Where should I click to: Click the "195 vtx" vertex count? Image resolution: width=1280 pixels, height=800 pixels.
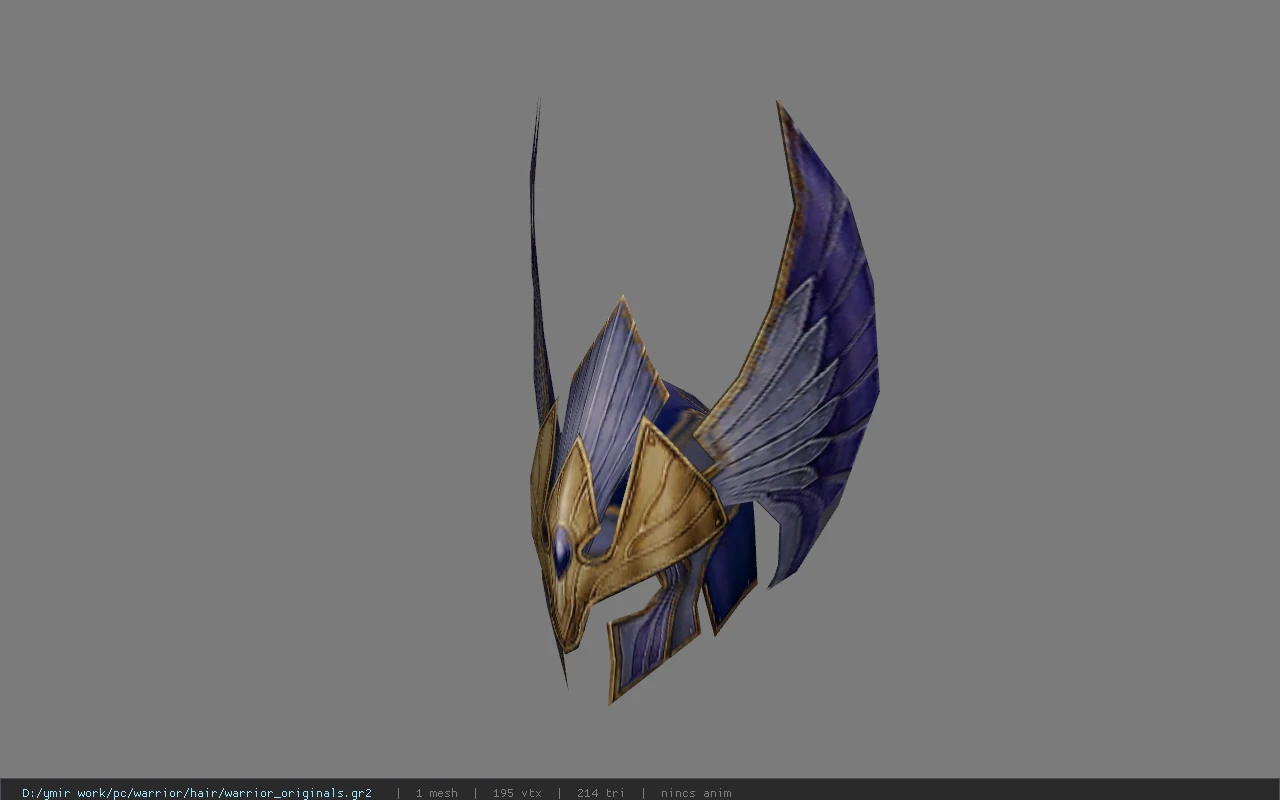pos(517,793)
